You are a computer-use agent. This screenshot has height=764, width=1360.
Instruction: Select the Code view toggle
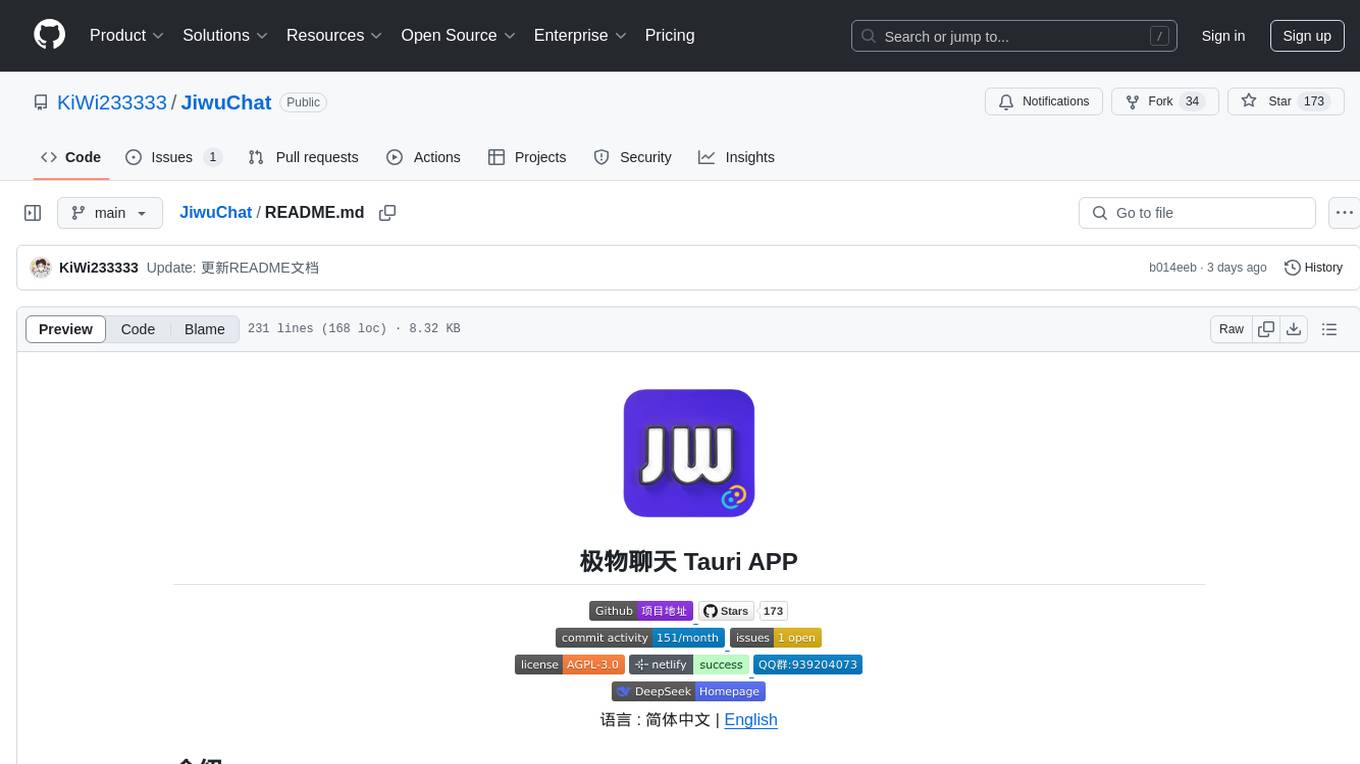click(138, 329)
